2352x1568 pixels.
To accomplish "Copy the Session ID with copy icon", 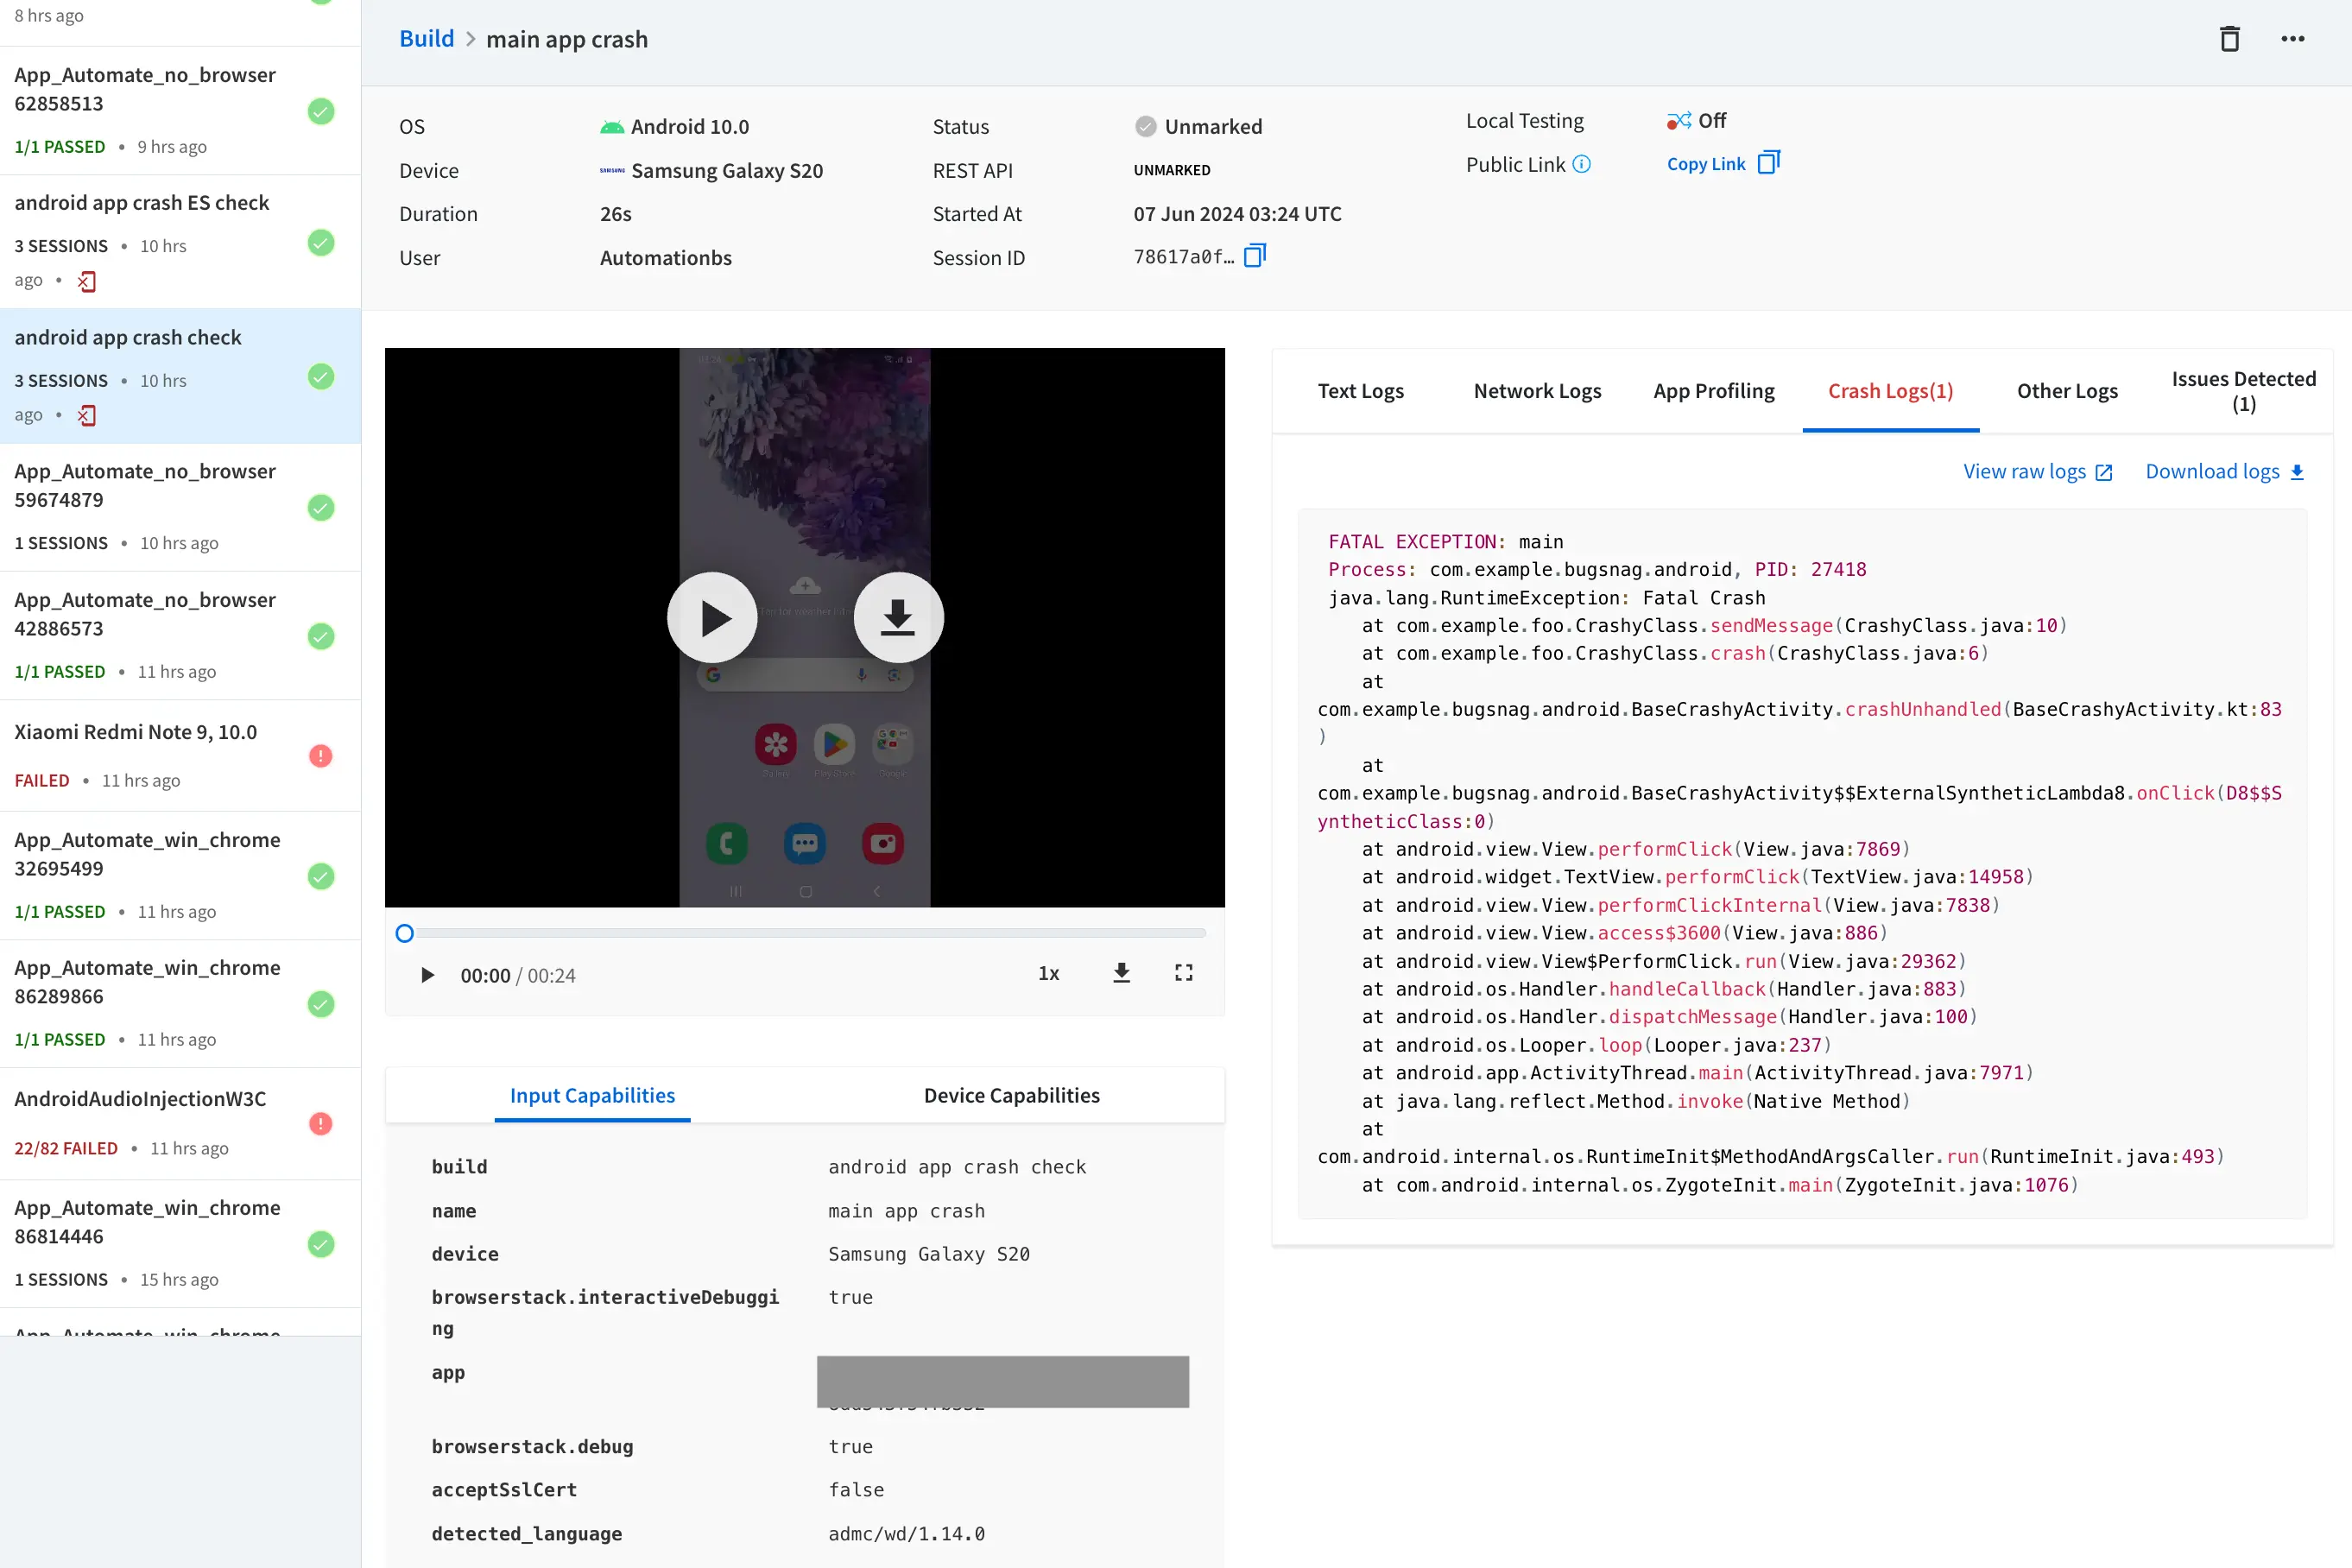I will coord(1255,256).
